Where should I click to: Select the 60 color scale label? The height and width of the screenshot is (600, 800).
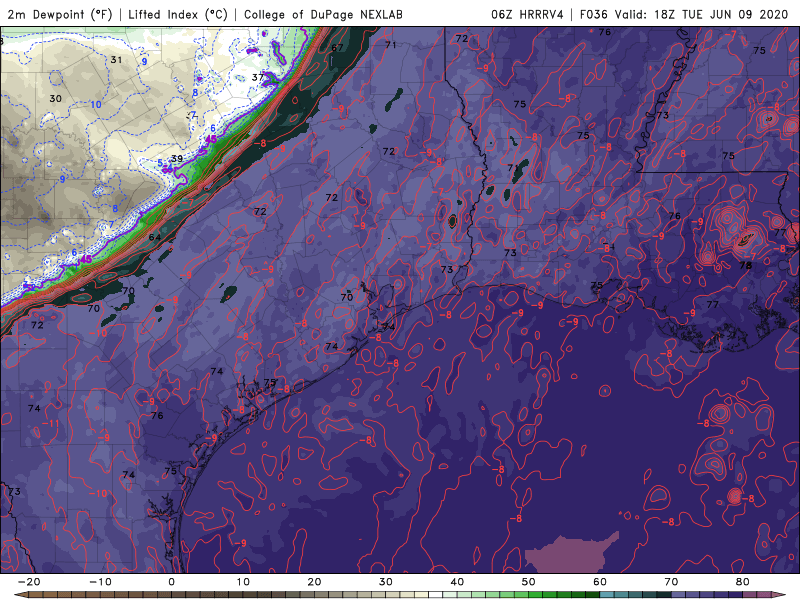point(600,582)
